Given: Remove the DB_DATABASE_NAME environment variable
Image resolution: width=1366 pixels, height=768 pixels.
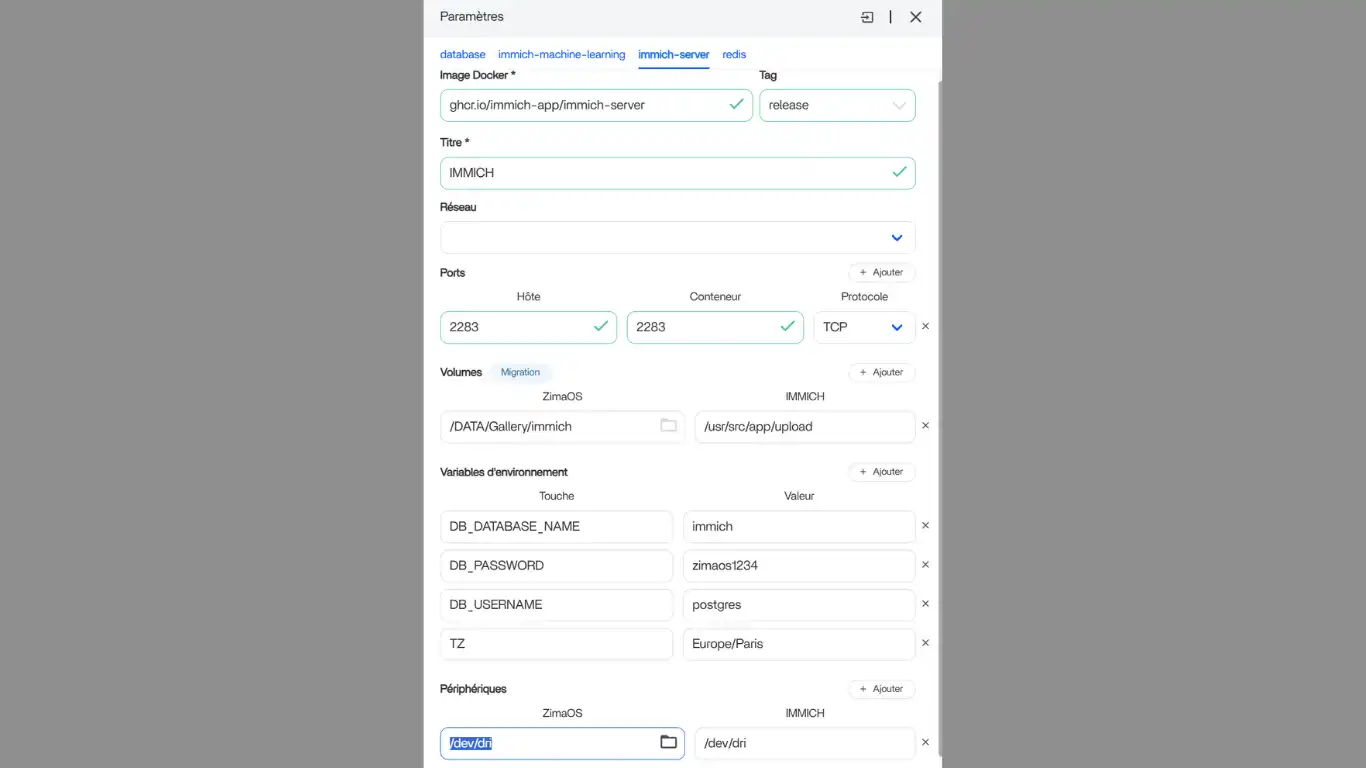Looking at the screenshot, I should [x=925, y=526].
